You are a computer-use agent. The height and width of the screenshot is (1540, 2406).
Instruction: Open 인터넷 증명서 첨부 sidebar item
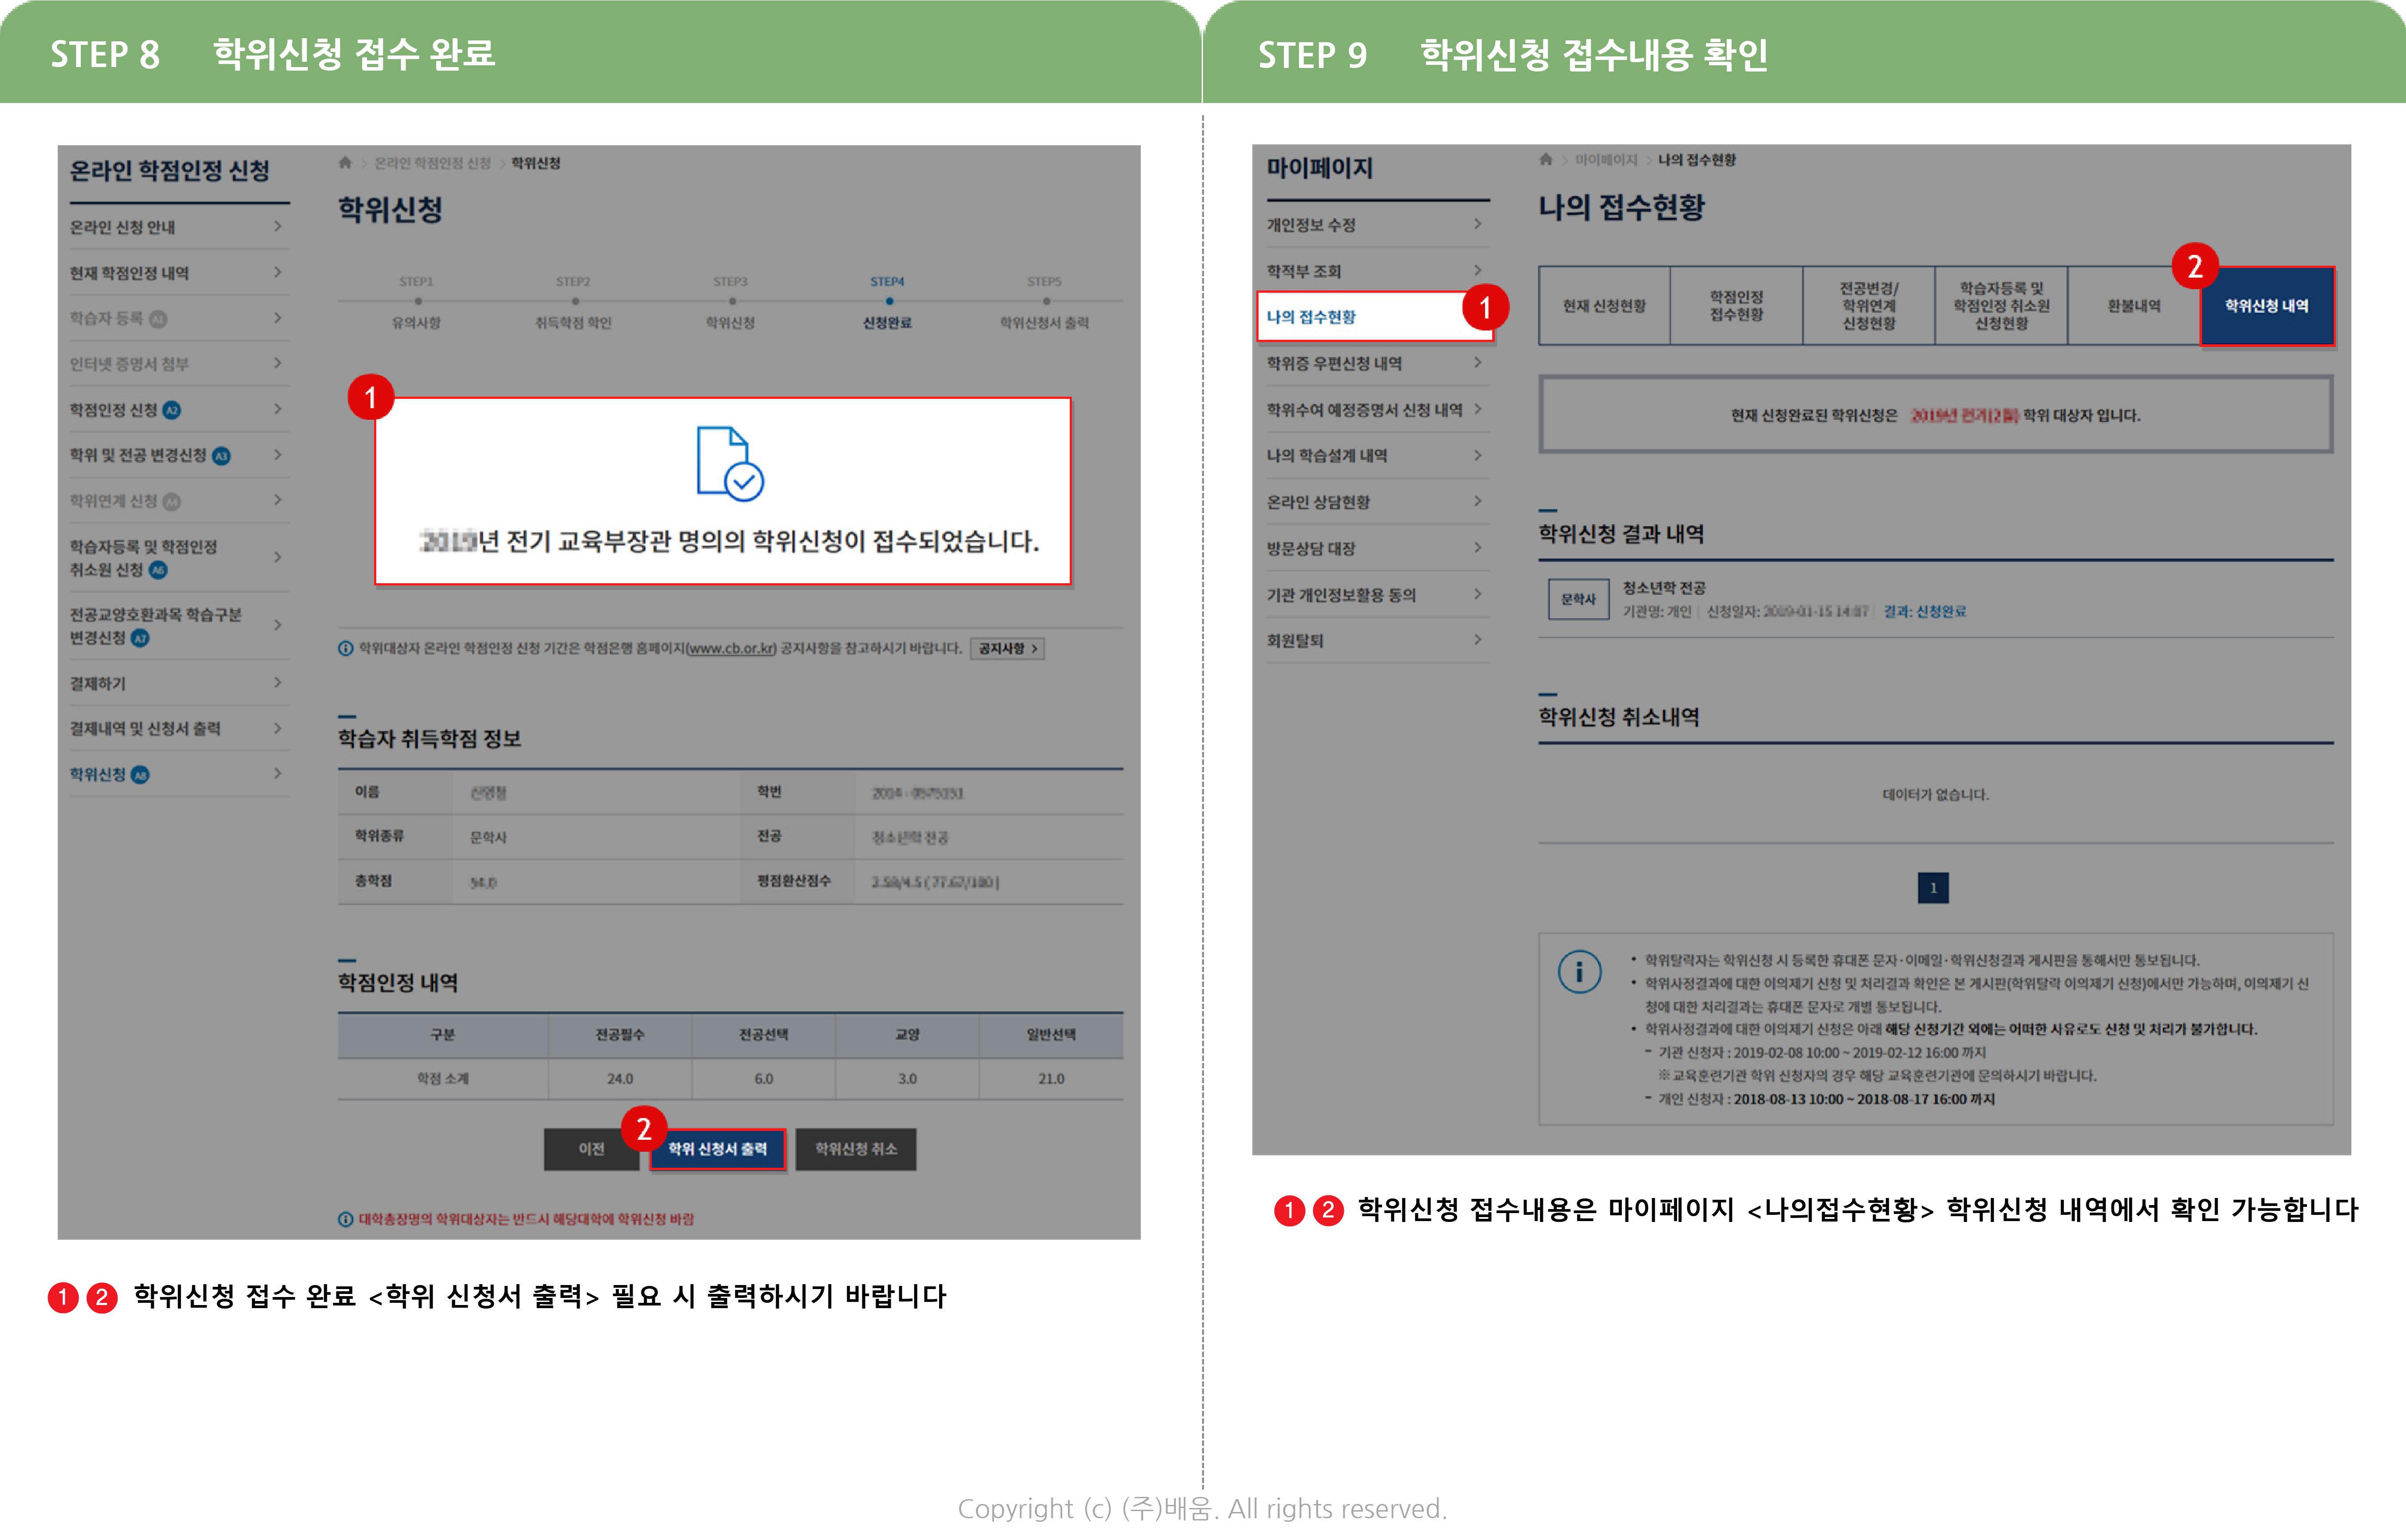[x=179, y=364]
